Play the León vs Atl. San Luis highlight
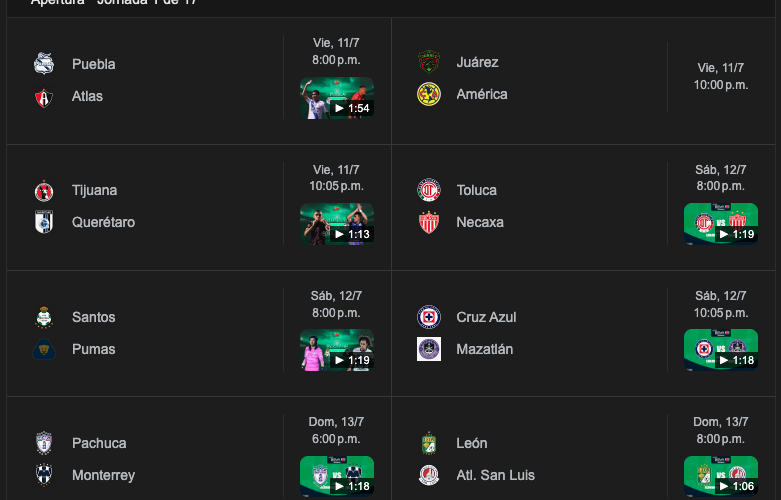This screenshot has height=500, width=781. [x=720, y=476]
